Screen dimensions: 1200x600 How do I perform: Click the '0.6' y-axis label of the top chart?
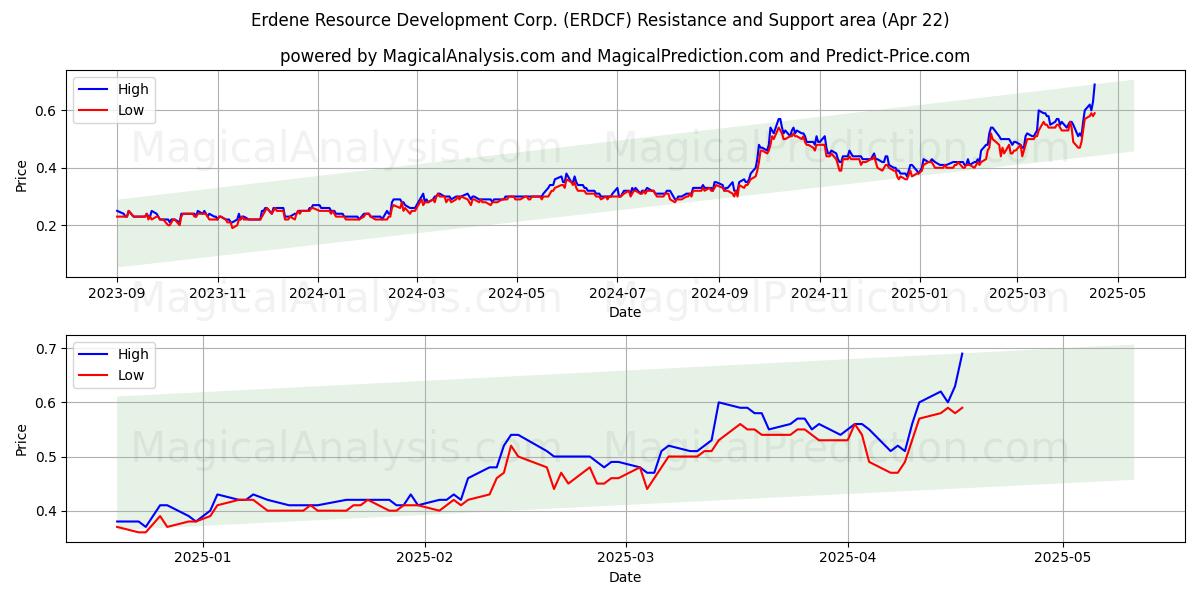click(x=48, y=111)
